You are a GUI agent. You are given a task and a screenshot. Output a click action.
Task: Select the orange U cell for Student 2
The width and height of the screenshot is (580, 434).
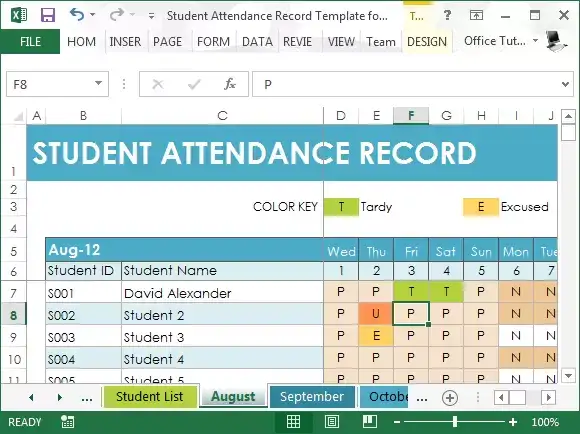coord(376,314)
